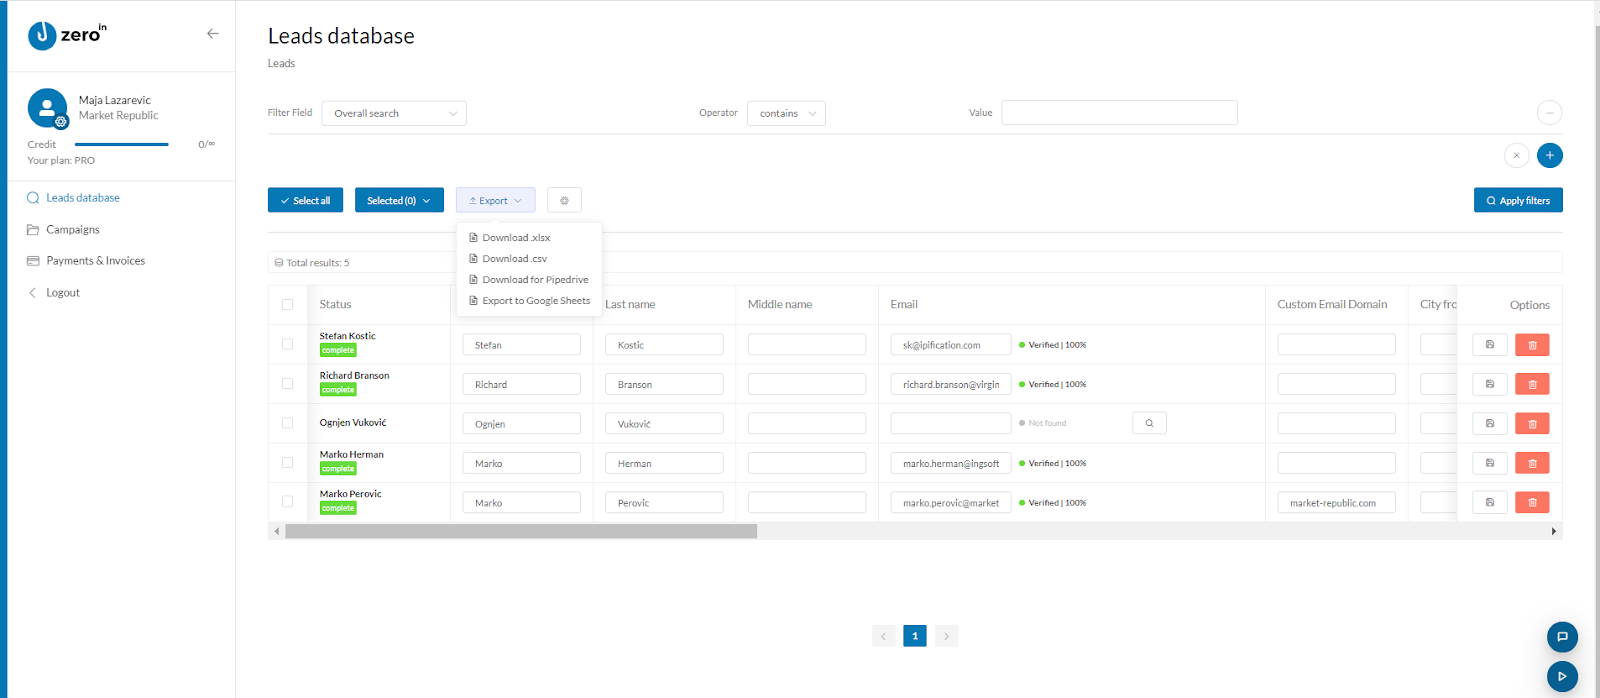Select Export to Google Sheets option
This screenshot has width=1600, height=698.
pyautogui.click(x=529, y=301)
